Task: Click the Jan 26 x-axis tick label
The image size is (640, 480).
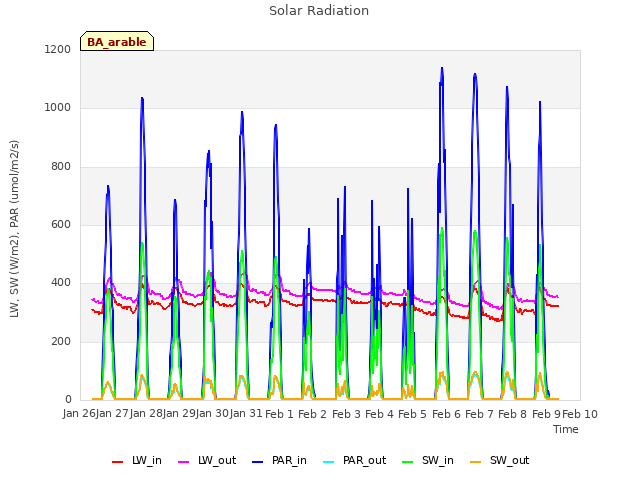Action: (x=79, y=414)
